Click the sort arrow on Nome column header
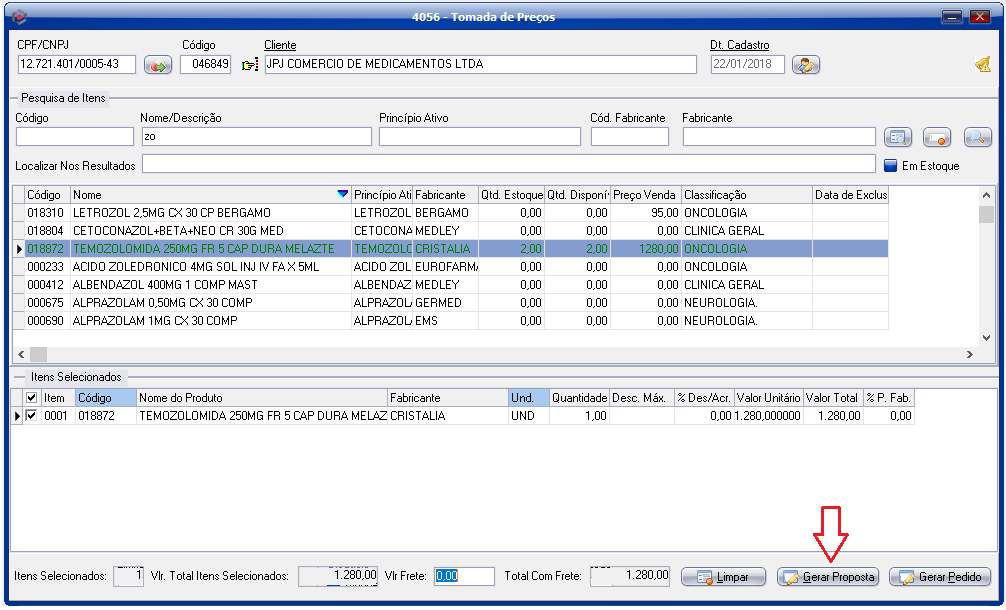1006x610 pixels. pyautogui.click(x=343, y=195)
